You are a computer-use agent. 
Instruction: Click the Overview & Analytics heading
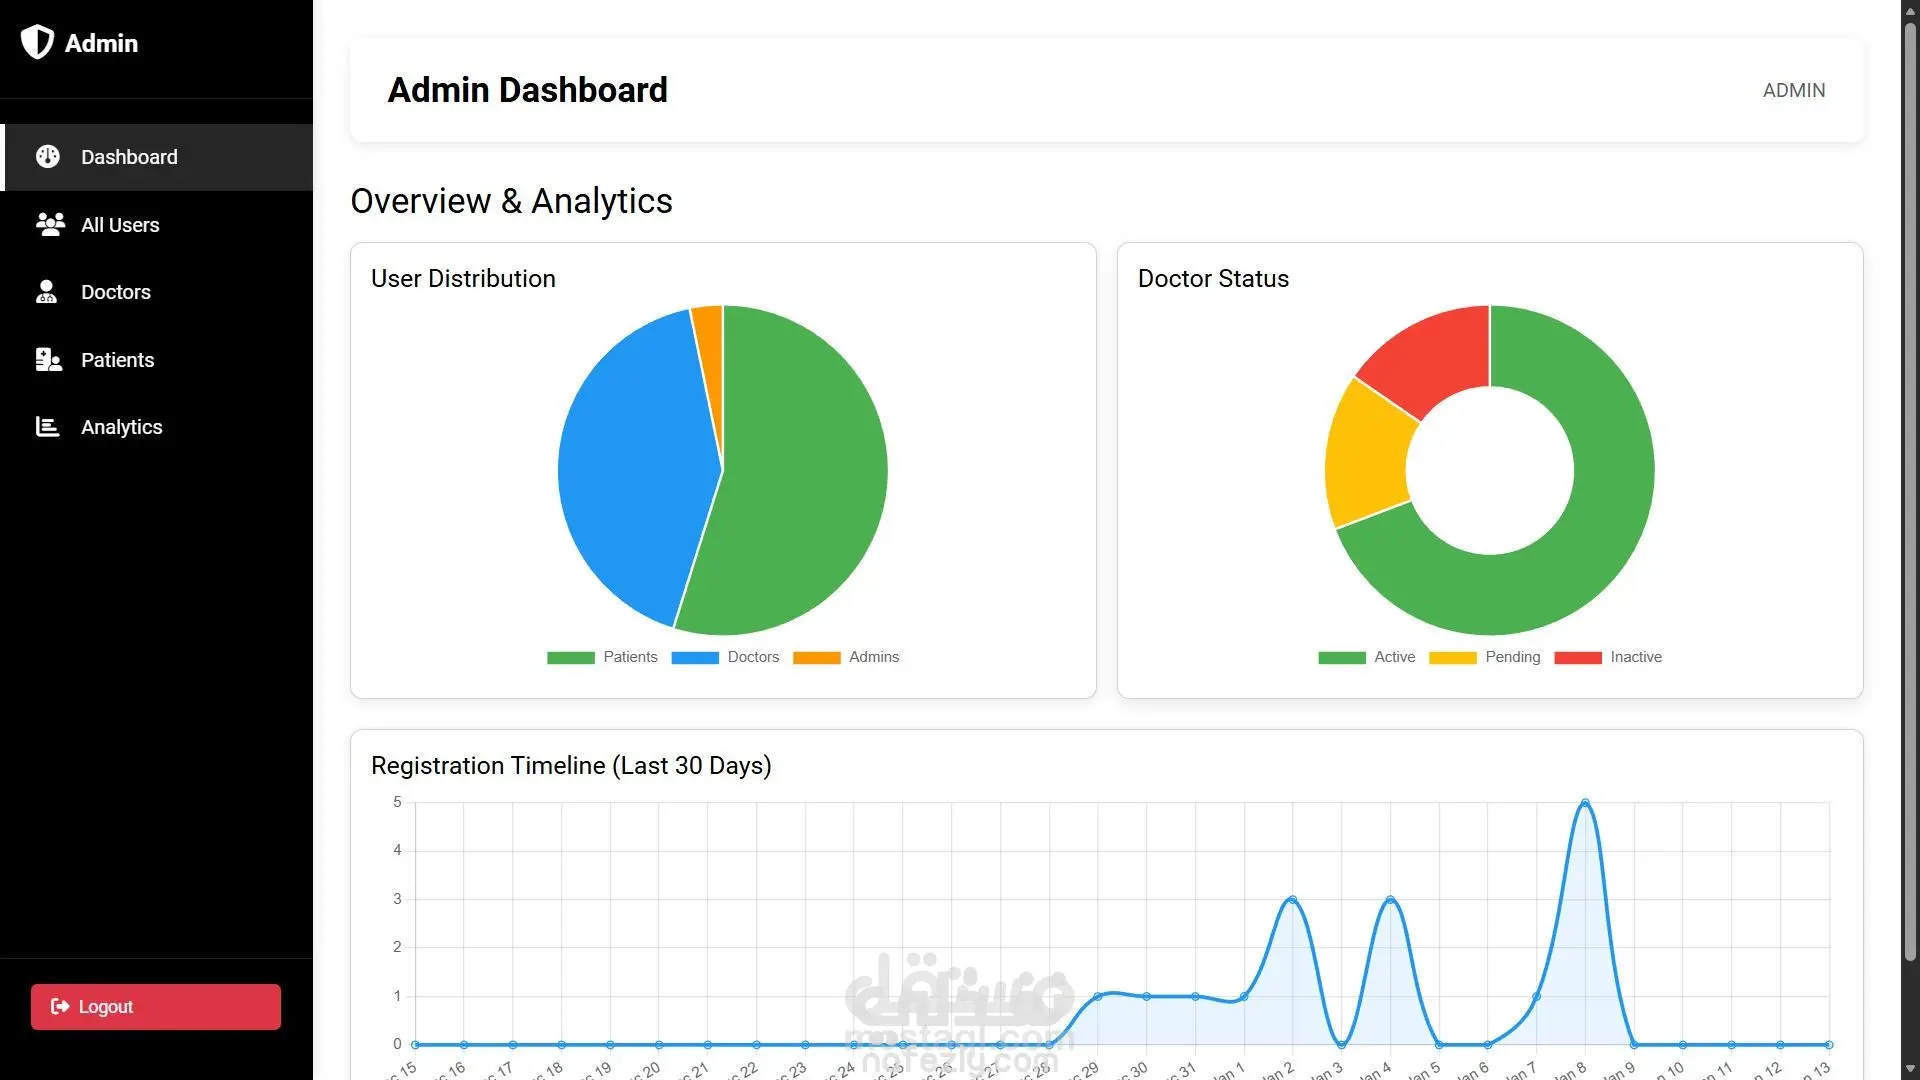tap(511, 201)
